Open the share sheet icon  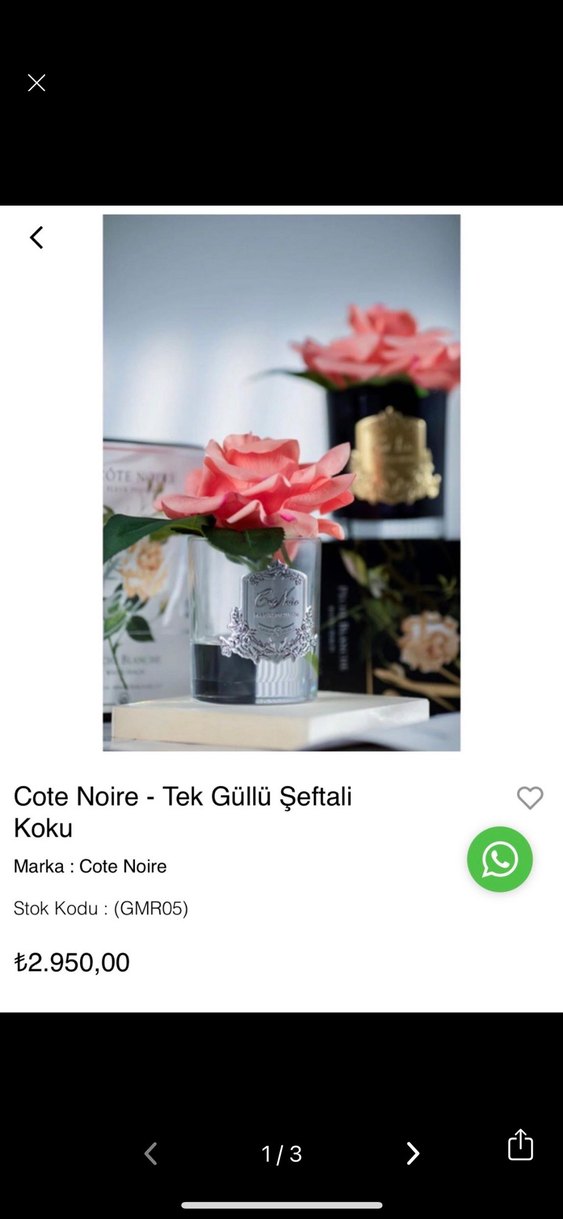pyautogui.click(x=520, y=1144)
